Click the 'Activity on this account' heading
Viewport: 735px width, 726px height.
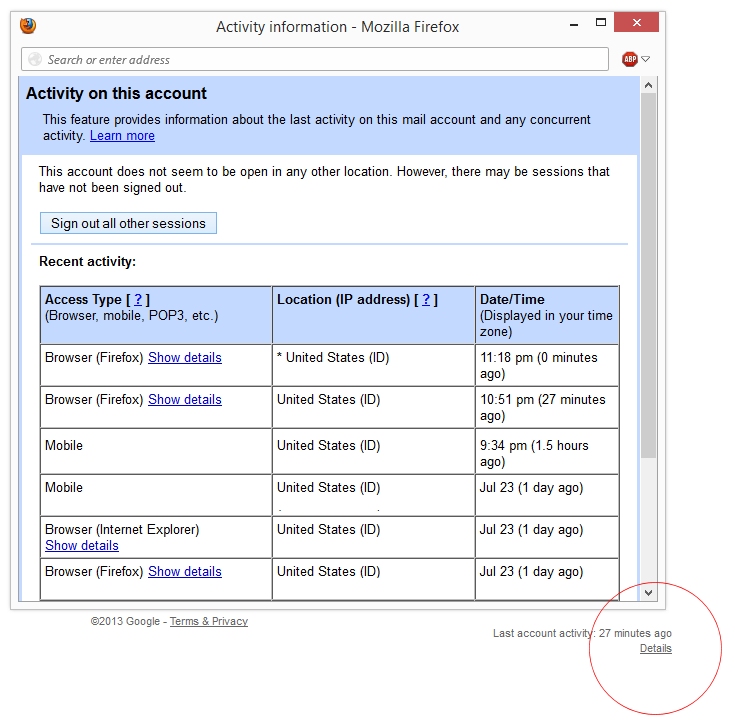(116, 93)
